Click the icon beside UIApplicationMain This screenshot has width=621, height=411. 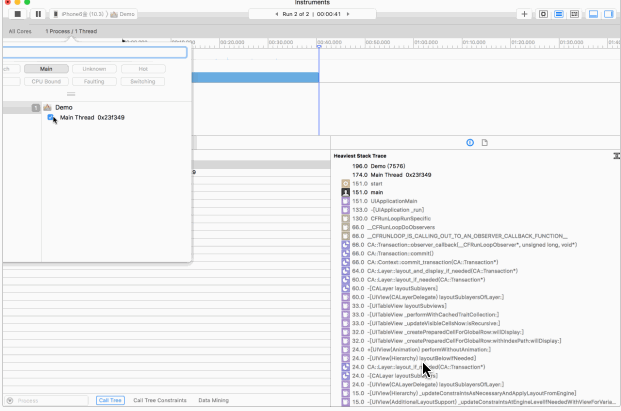[x=346, y=201]
